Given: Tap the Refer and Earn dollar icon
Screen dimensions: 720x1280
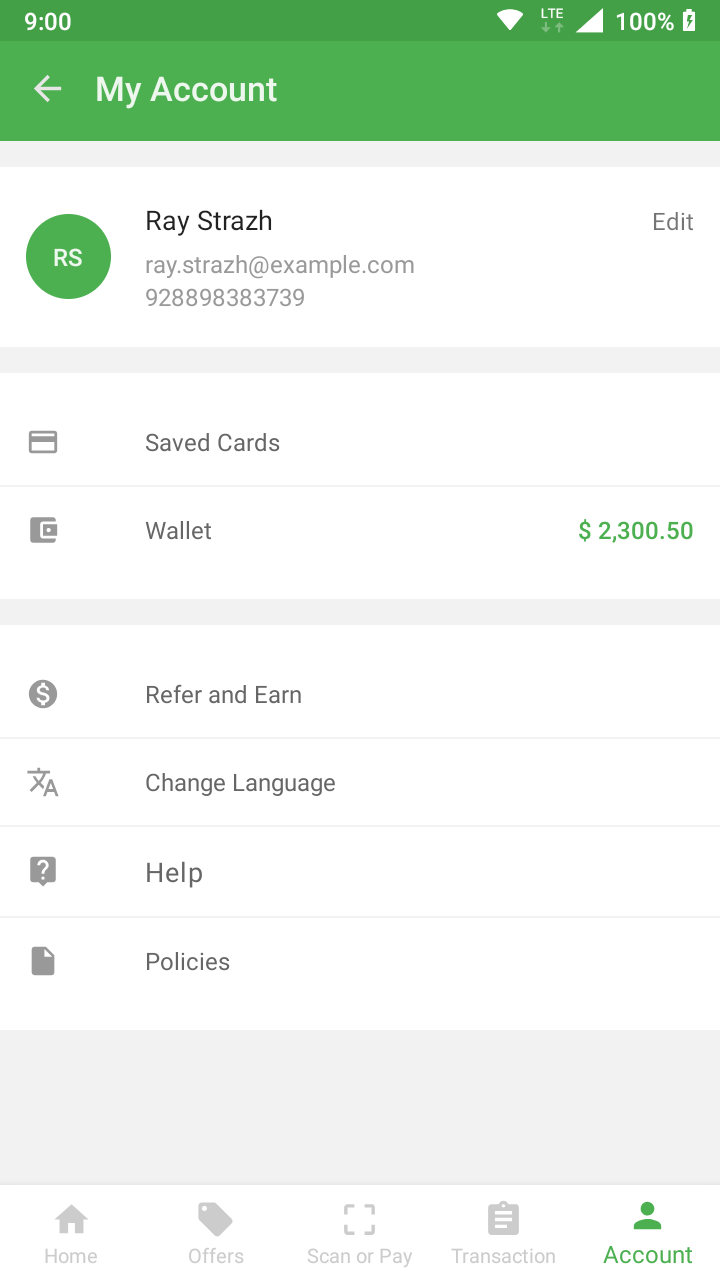Looking at the screenshot, I should [43, 694].
